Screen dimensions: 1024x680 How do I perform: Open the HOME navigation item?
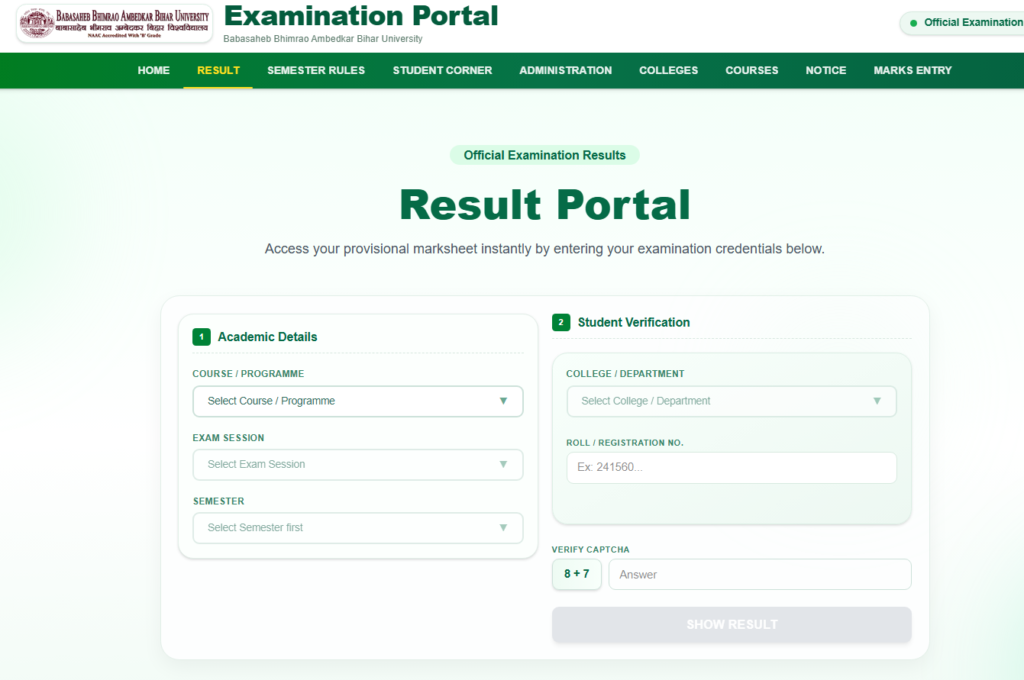(x=153, y=71)
